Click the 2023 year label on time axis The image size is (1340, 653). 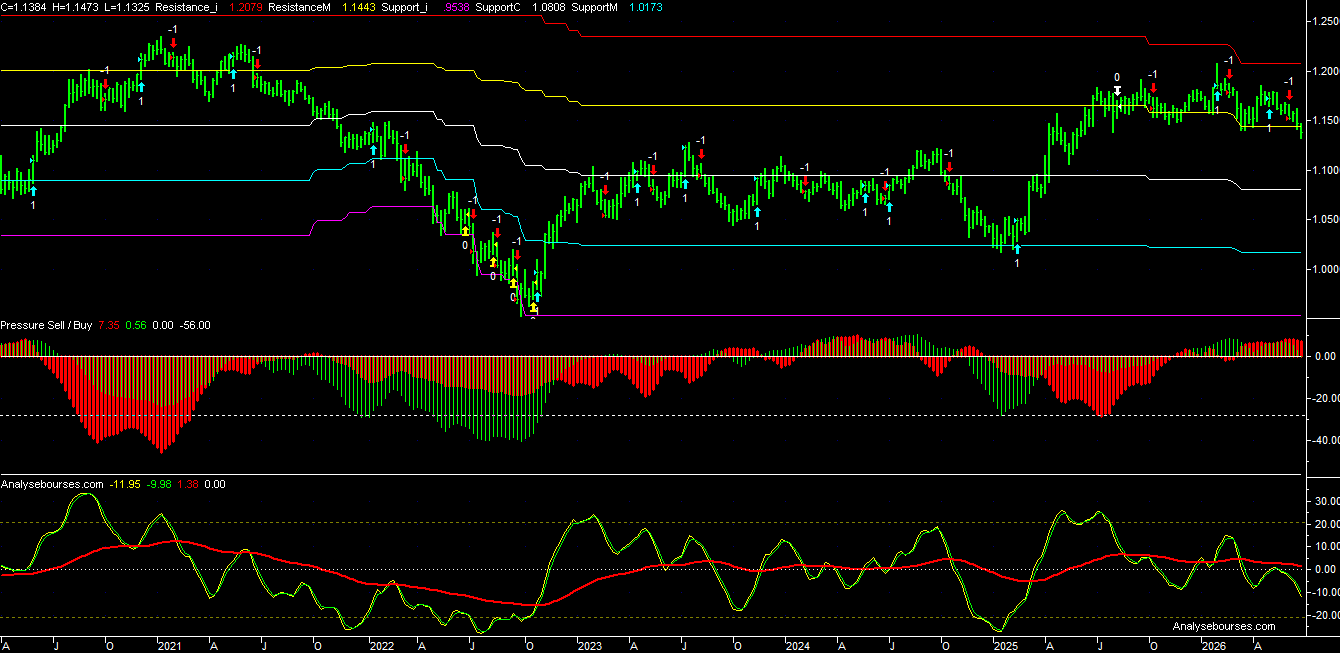590,646
